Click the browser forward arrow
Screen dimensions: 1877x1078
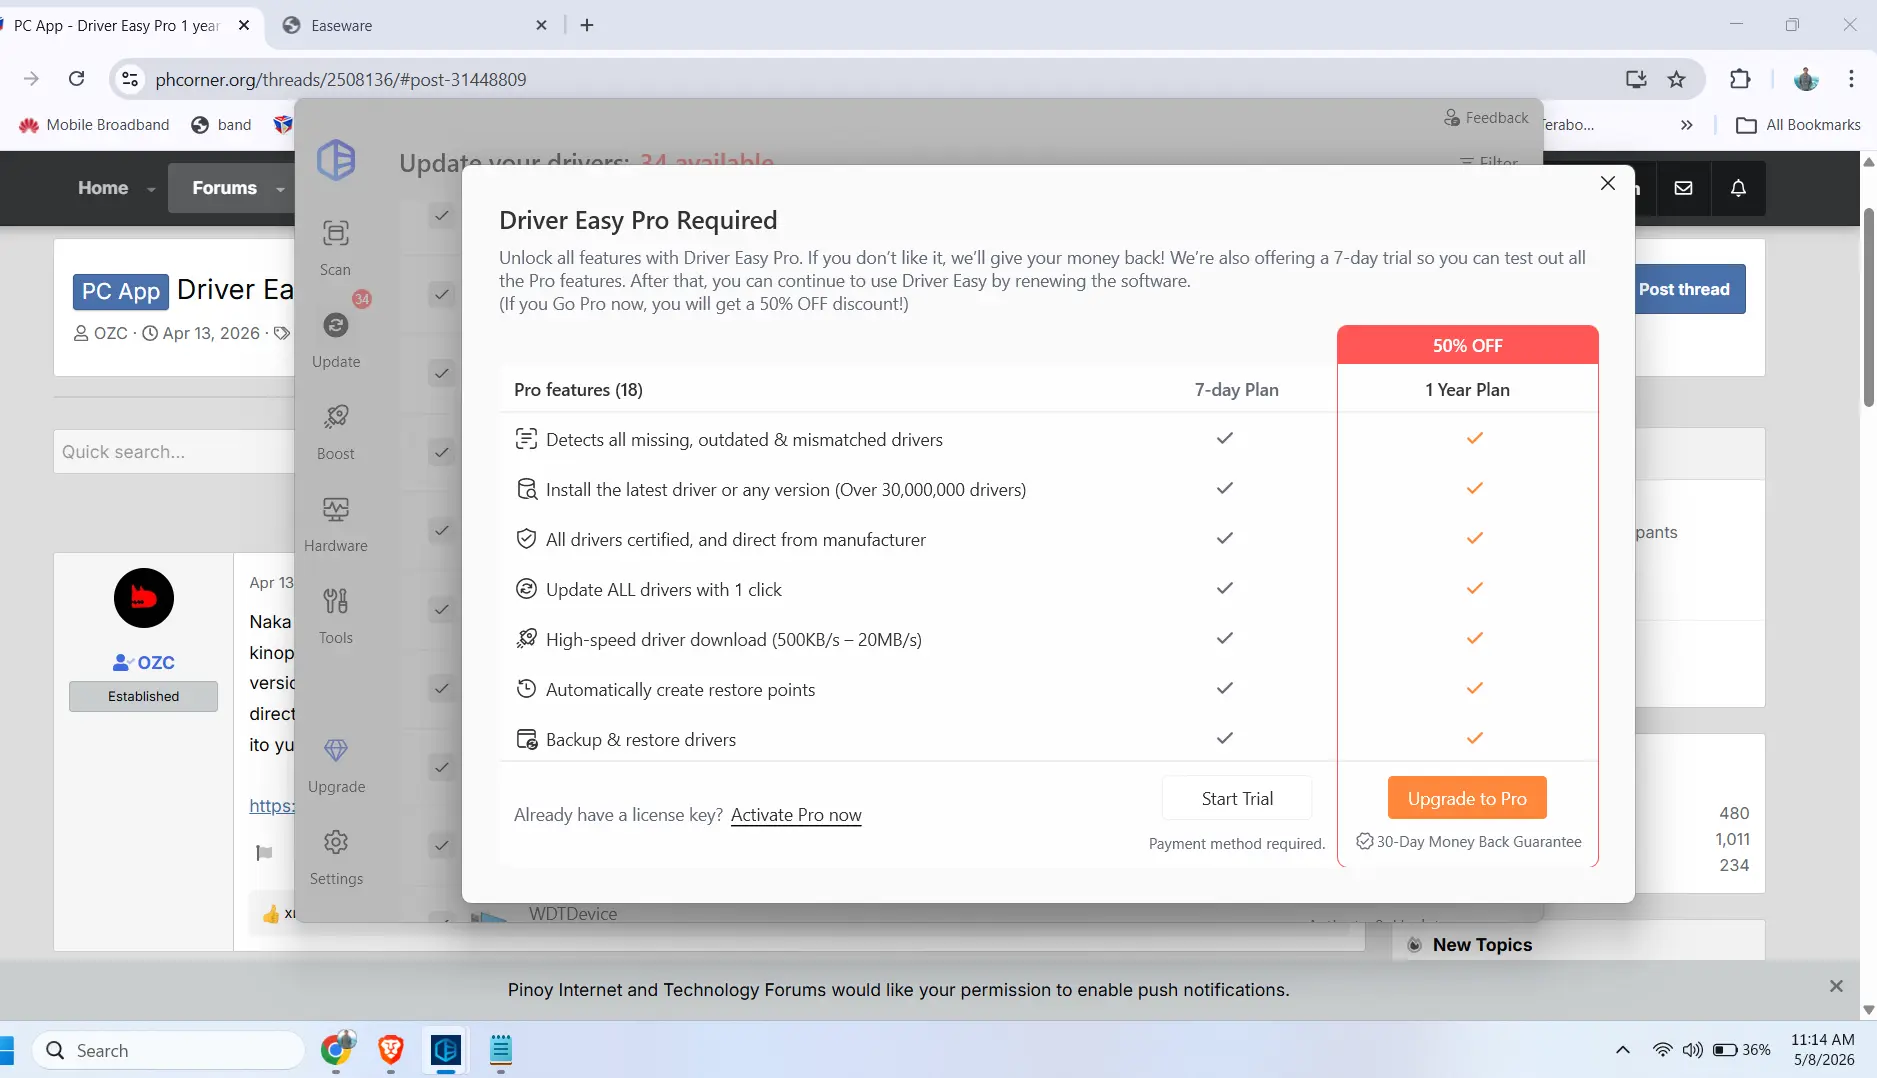coord(31,79)
